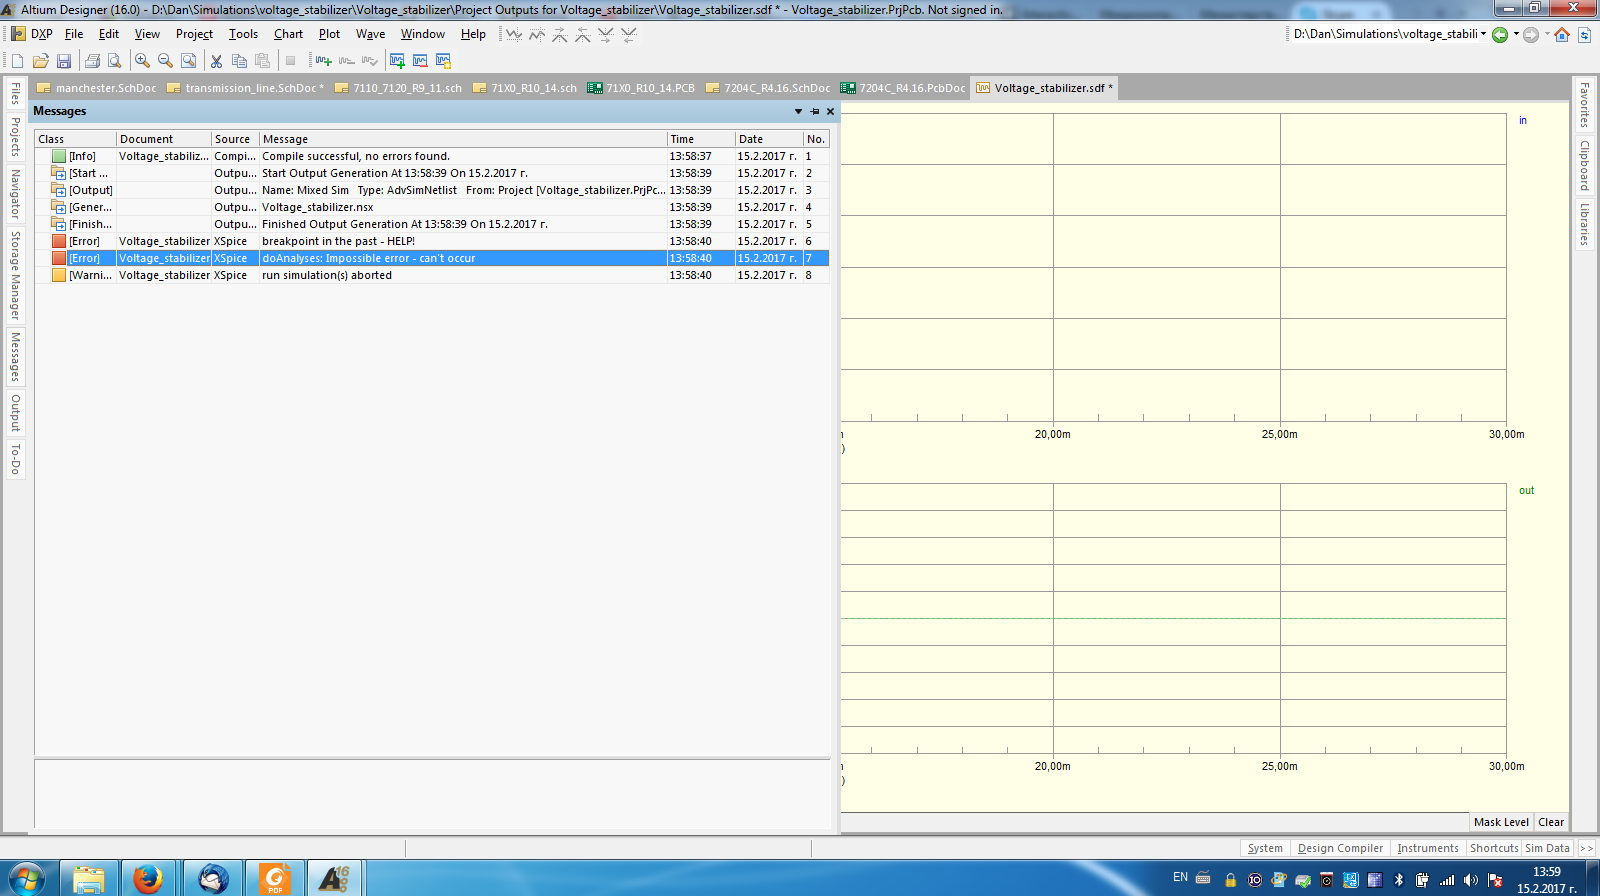Navigate back with the green arrow

pyautogui.click(x=1499, y=35)
